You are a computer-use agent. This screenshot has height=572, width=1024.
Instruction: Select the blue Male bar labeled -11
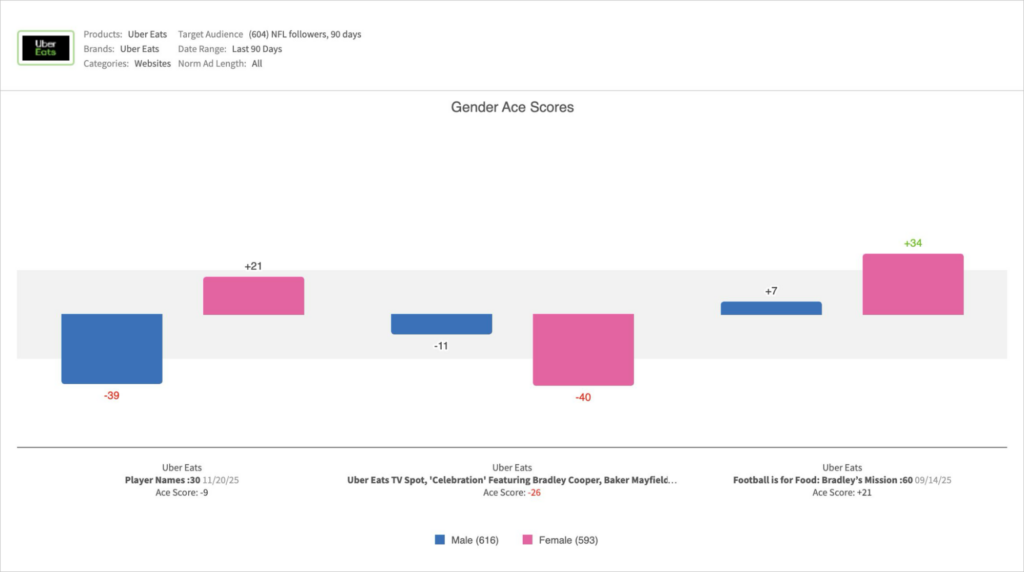(441, 324)
